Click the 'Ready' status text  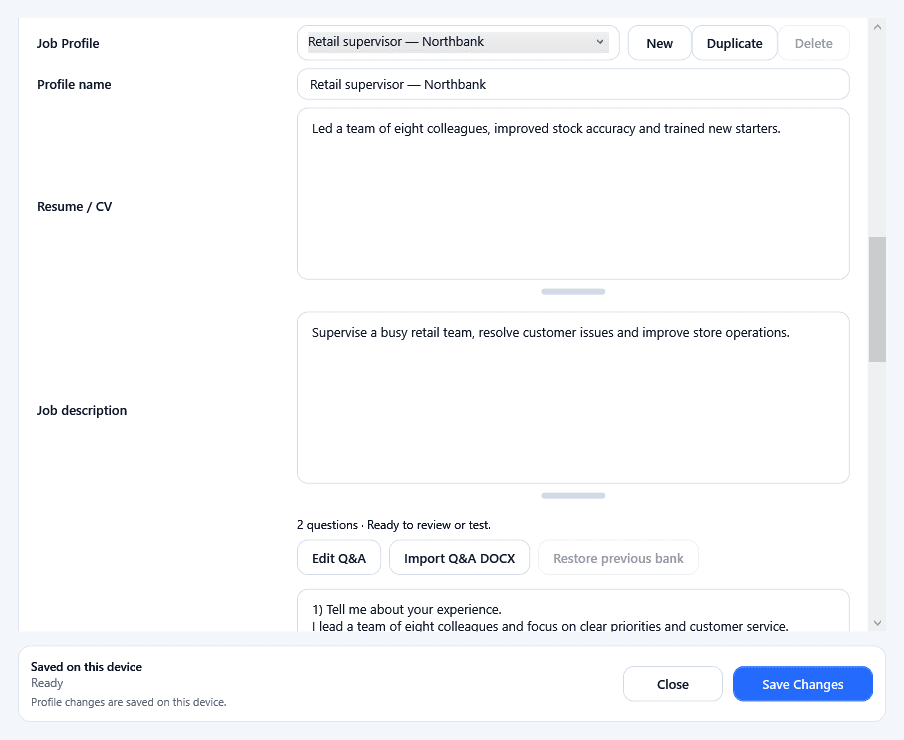[x=47, y=683]
